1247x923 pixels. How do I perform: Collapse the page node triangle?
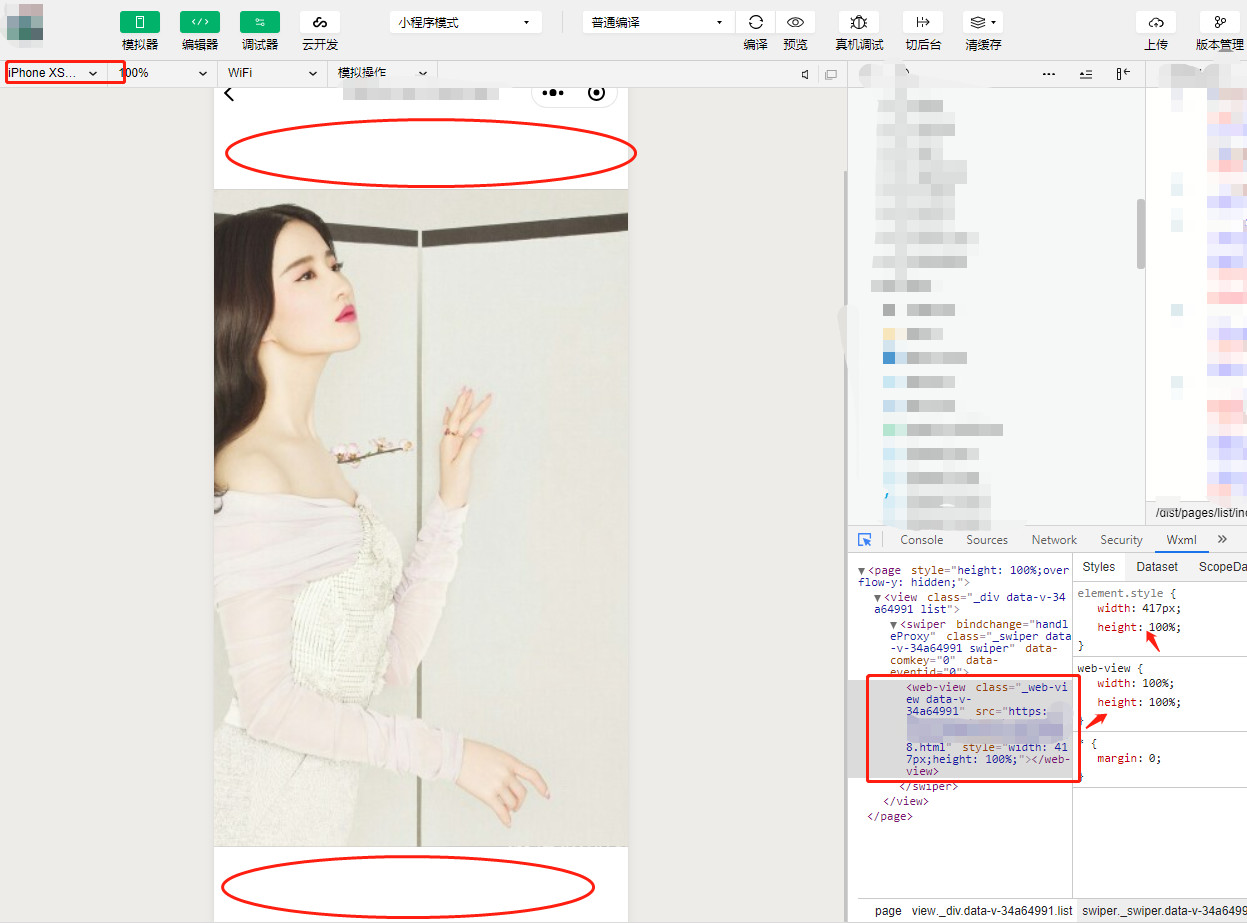(x=862, y=571)
